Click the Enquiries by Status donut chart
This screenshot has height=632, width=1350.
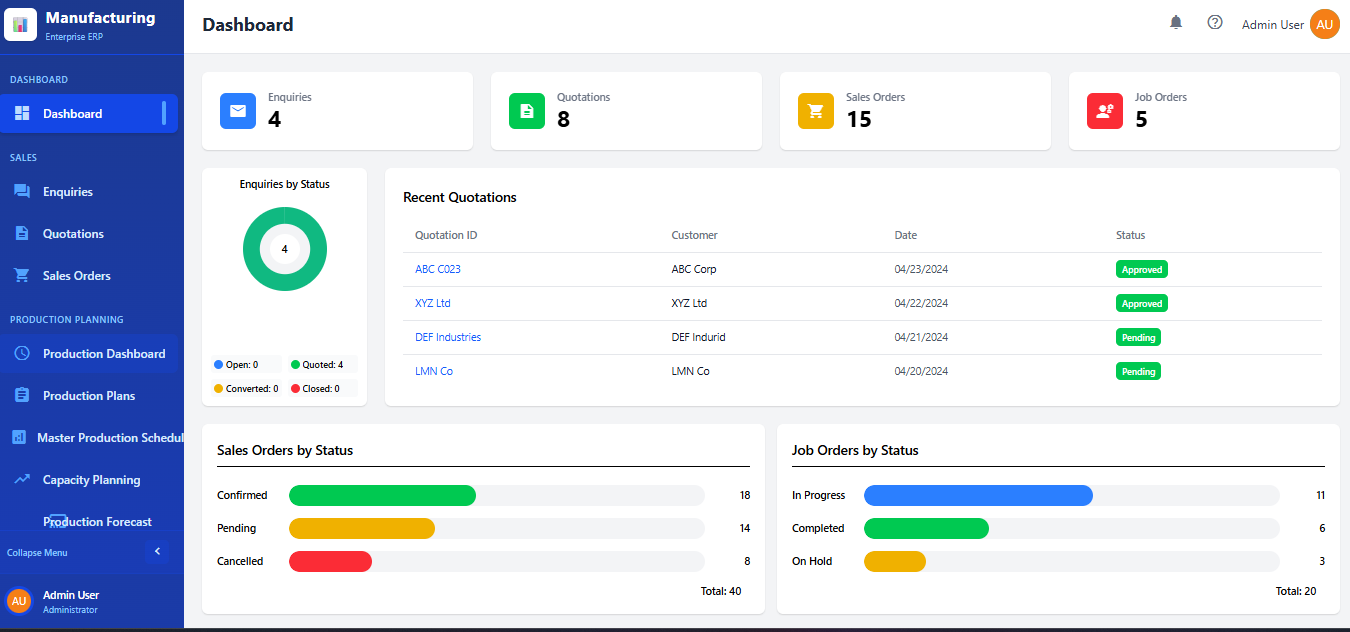(x=284, y=248)
